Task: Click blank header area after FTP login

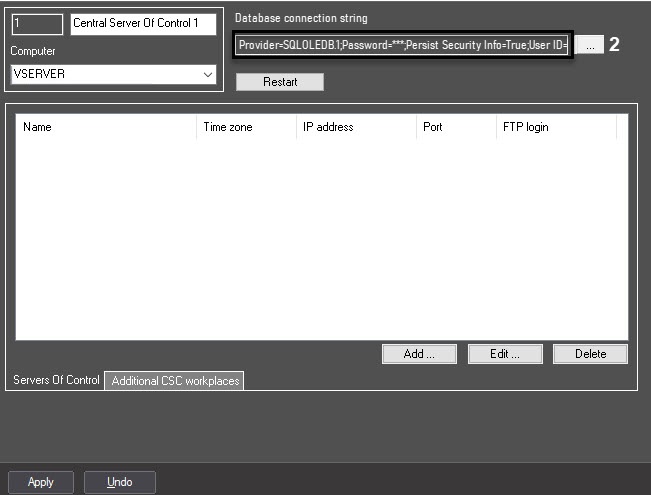Action: pyautogui.click(x=622, y=127)
